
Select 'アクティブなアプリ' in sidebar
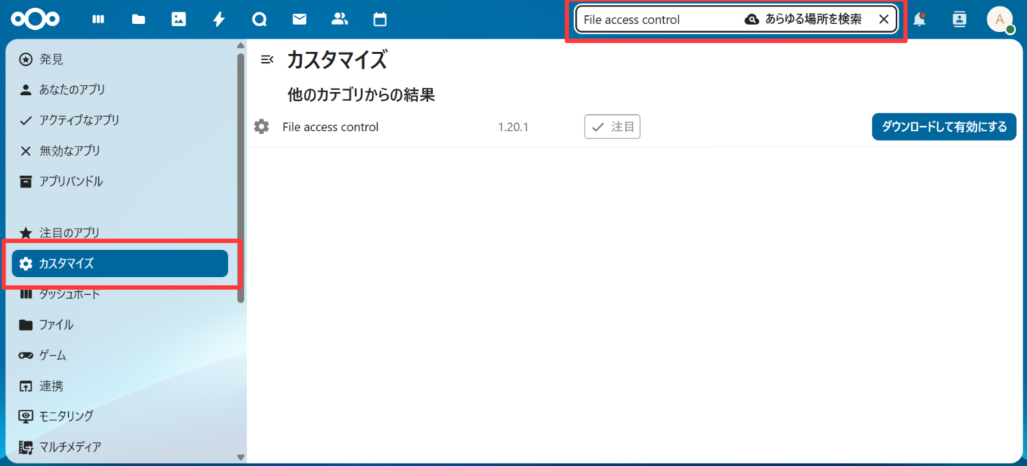pos(79,120)
